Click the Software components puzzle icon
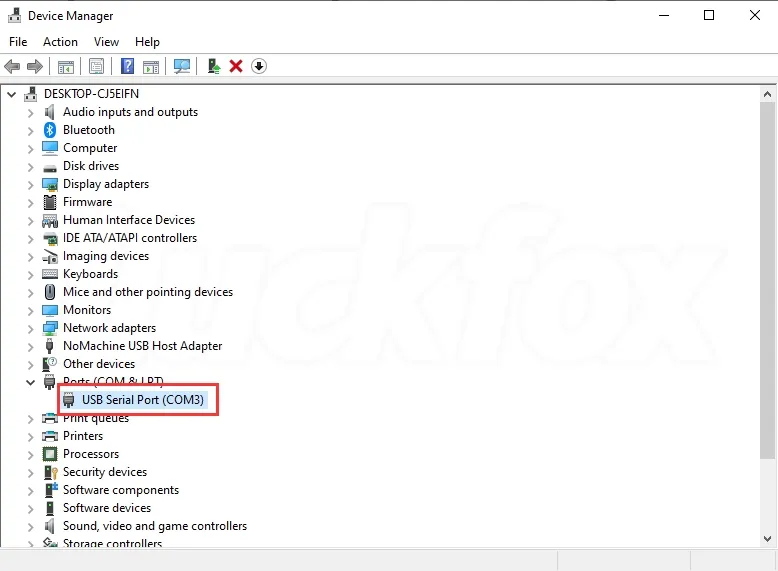The image size is (778, 571). 51,490
